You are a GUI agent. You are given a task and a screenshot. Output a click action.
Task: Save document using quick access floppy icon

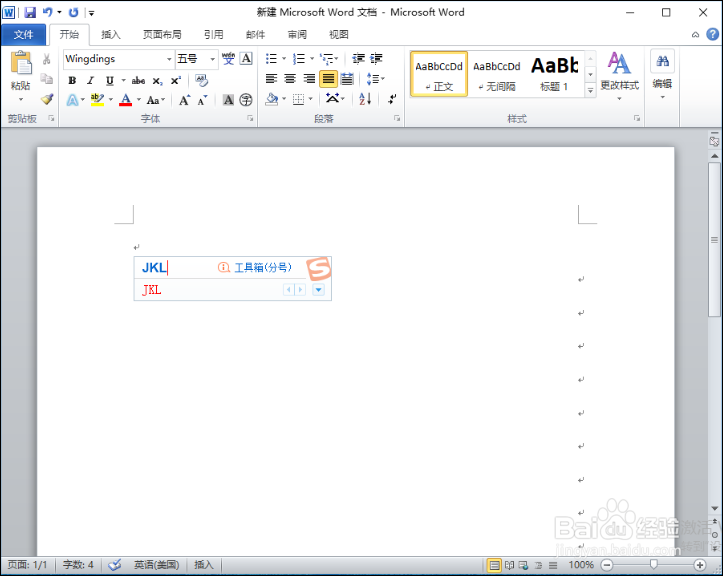[30, 12]
